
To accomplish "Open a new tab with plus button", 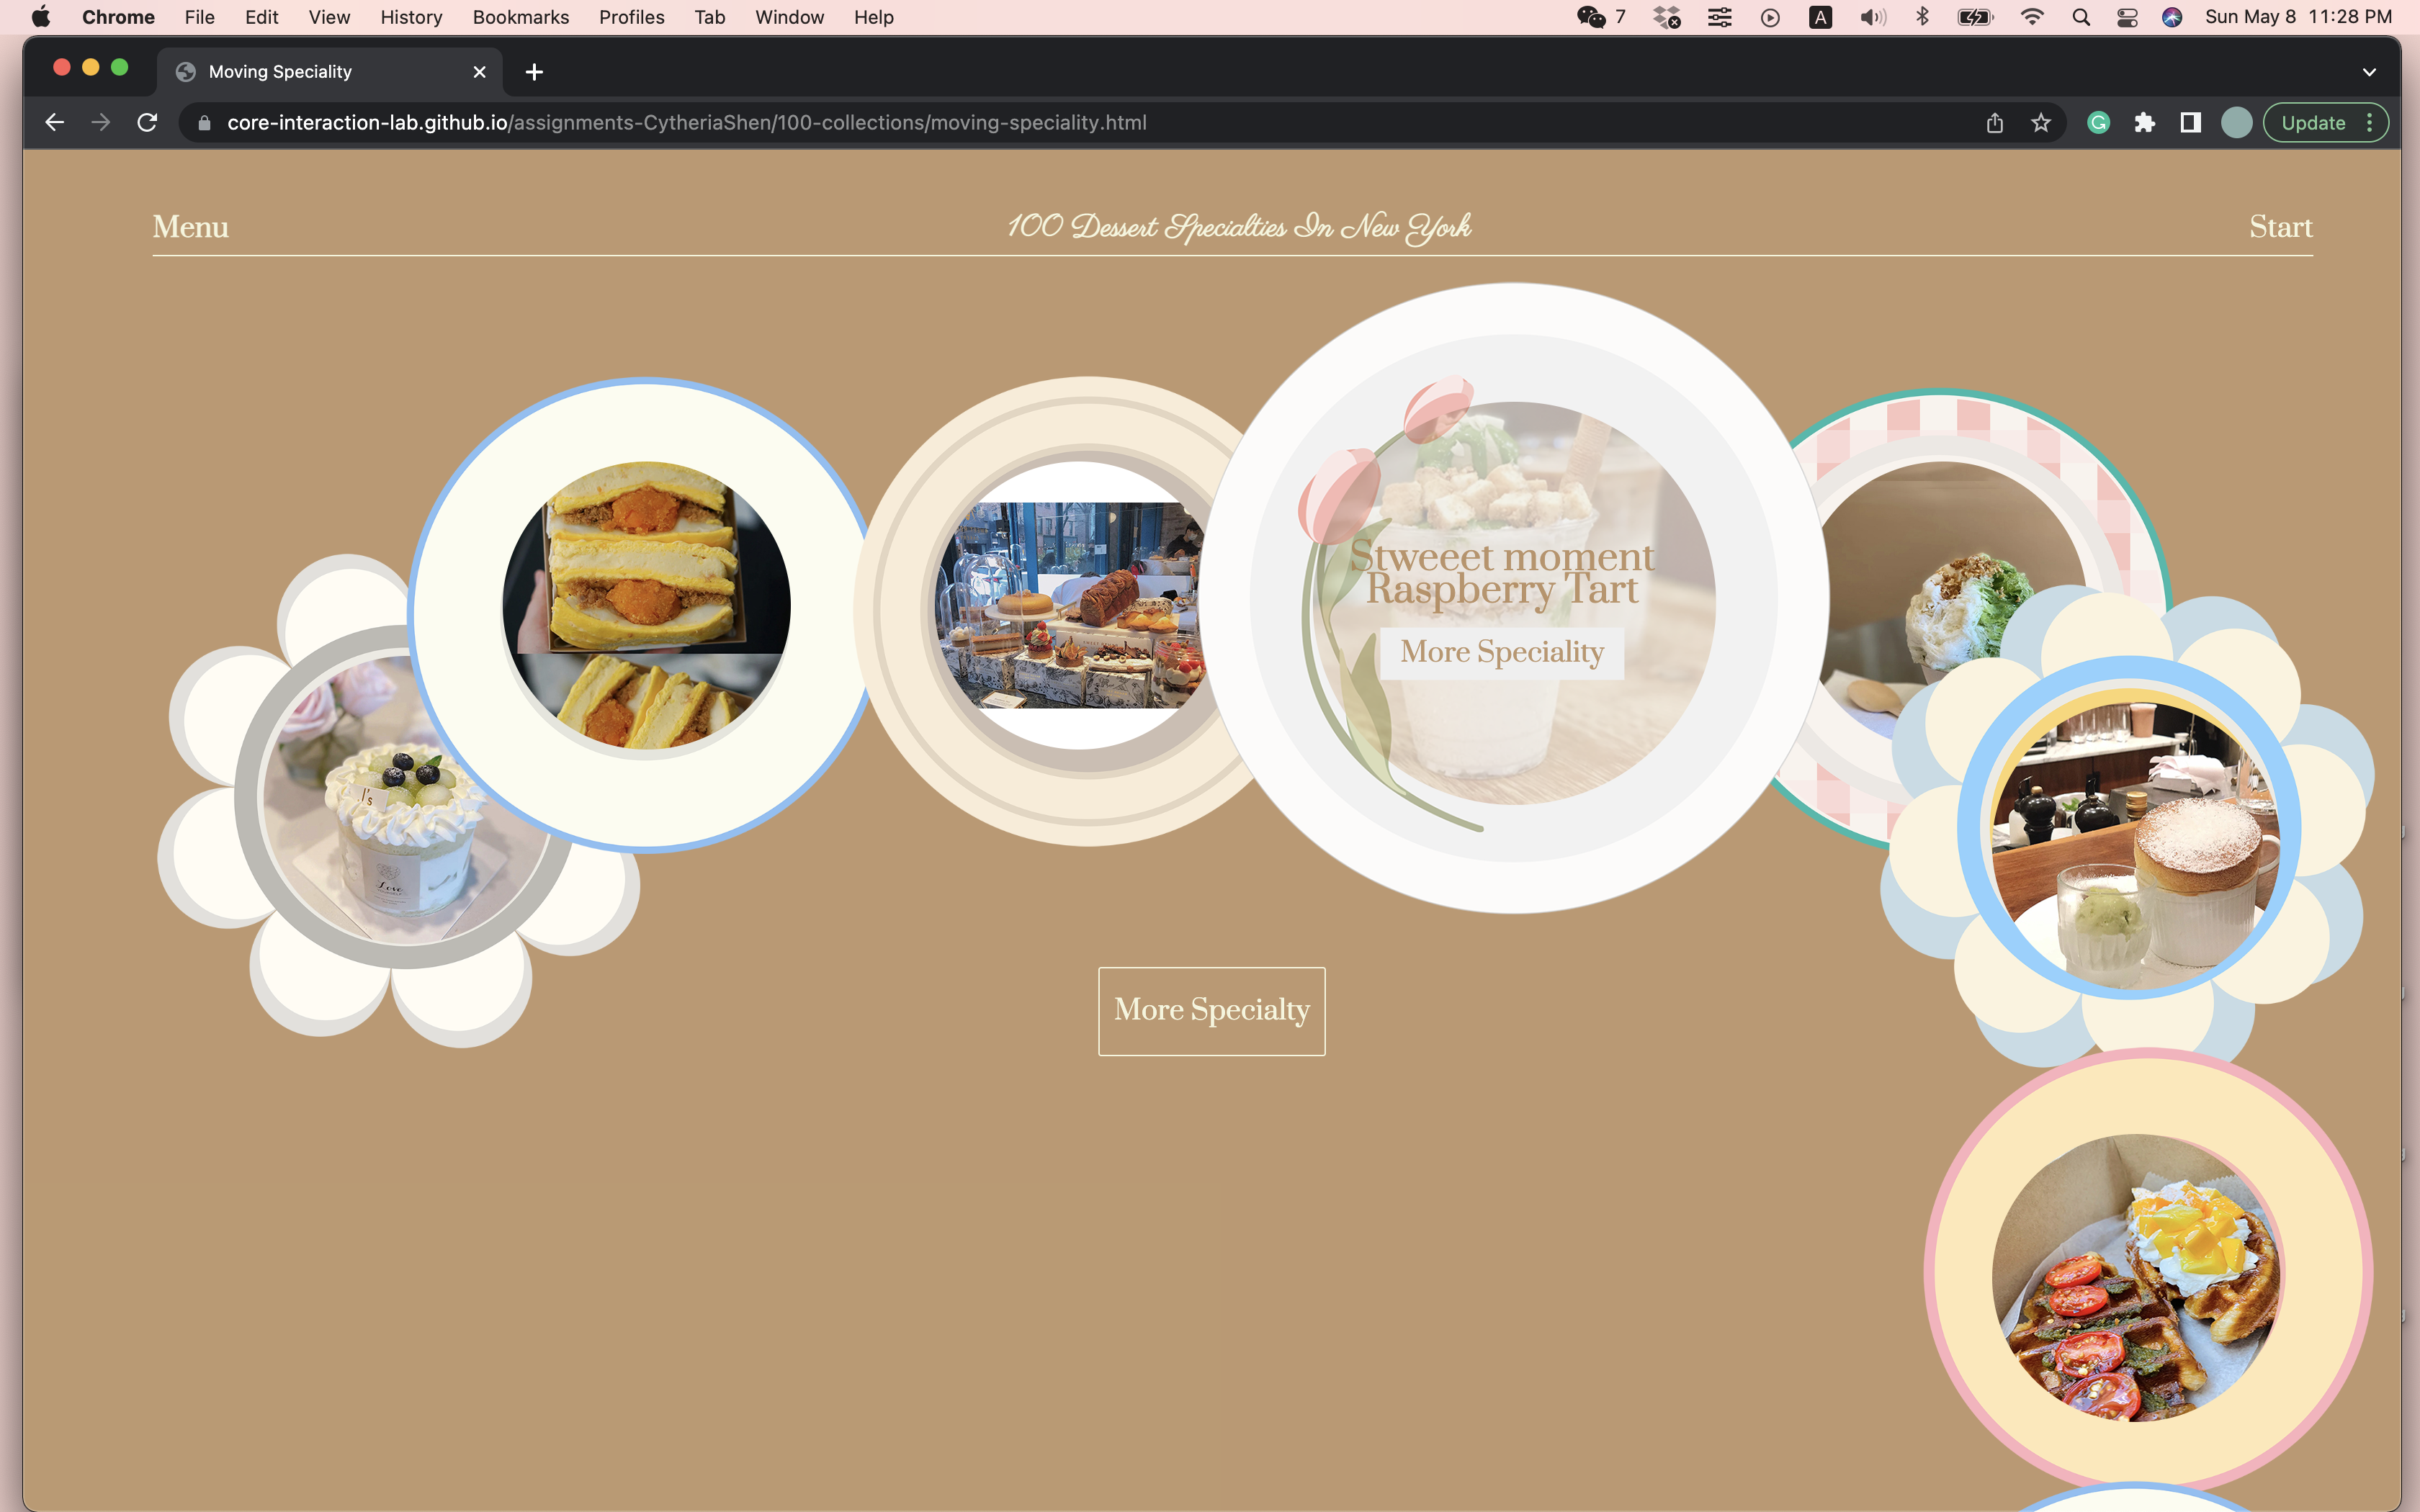I will click(534, 72).
